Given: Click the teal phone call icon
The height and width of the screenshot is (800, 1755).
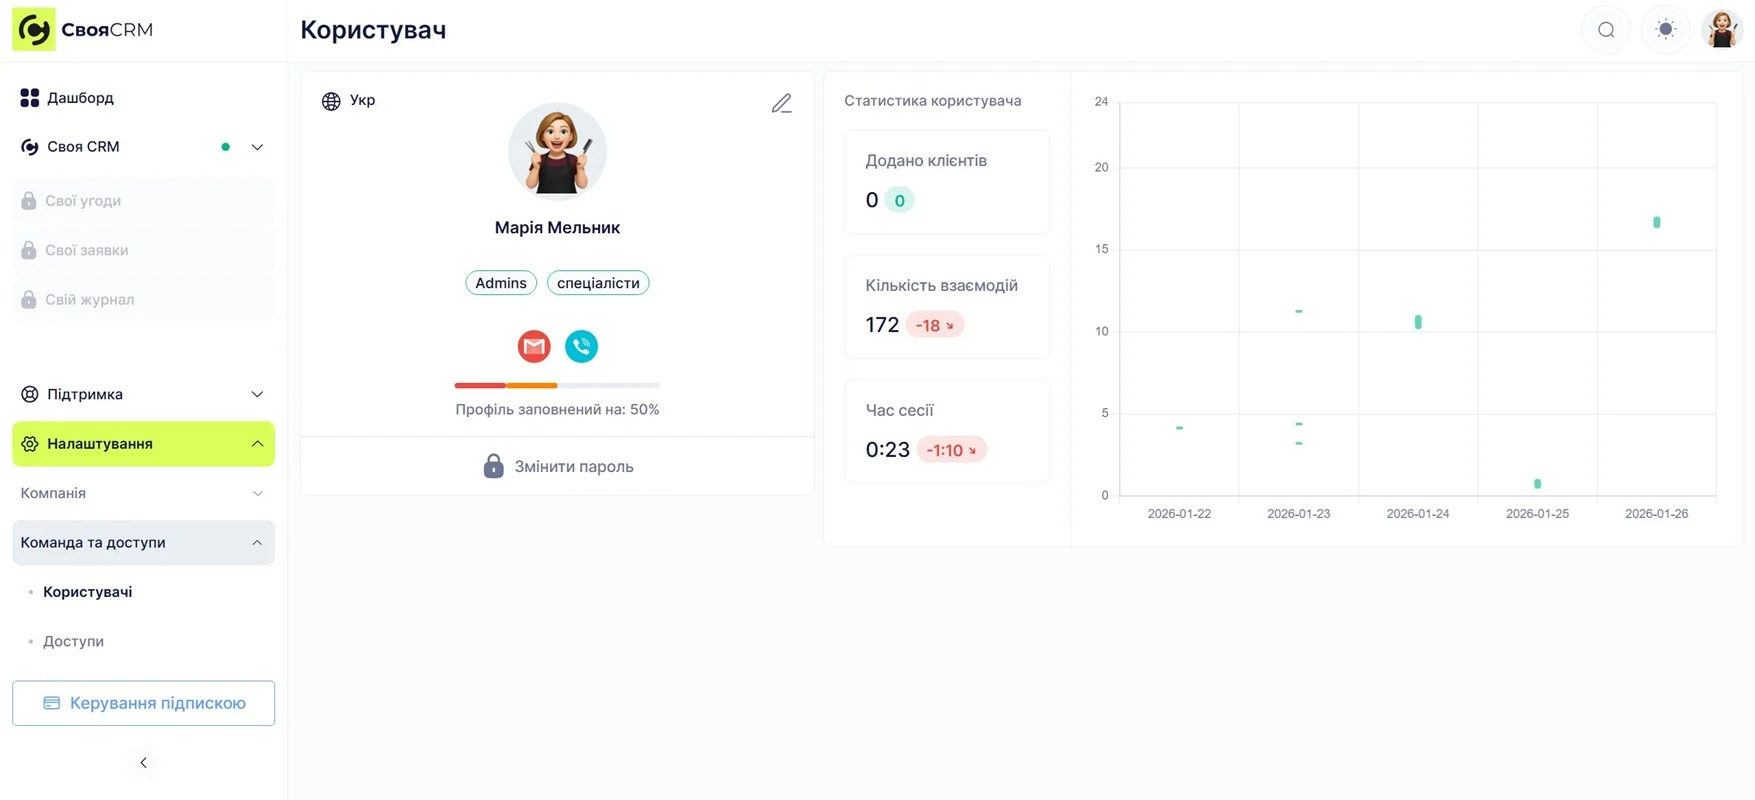Looking at the screenshot, I should click(x=581, y=346).
